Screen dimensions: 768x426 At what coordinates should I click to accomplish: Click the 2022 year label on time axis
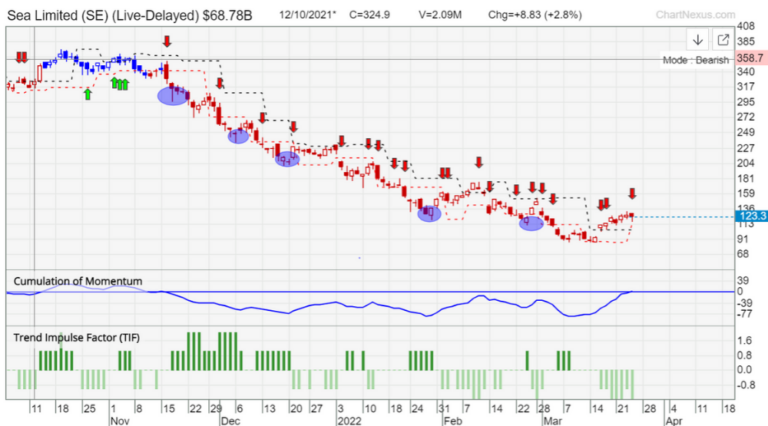tap(350, 421)
